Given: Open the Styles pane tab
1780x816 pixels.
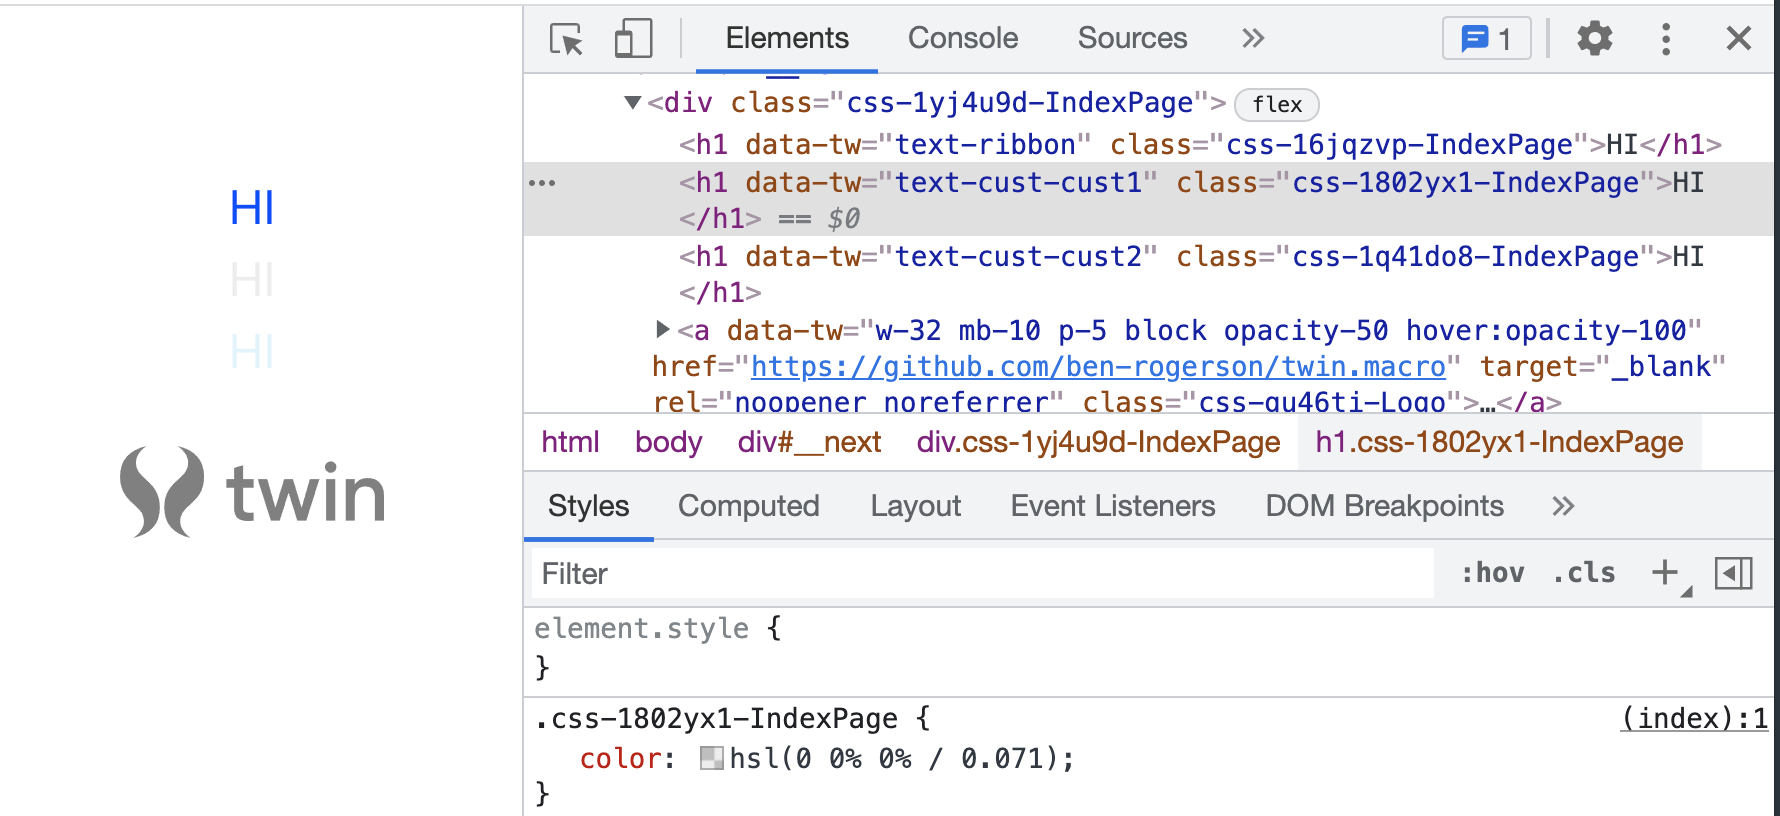Looking at the screenshot, I should 588,506.
